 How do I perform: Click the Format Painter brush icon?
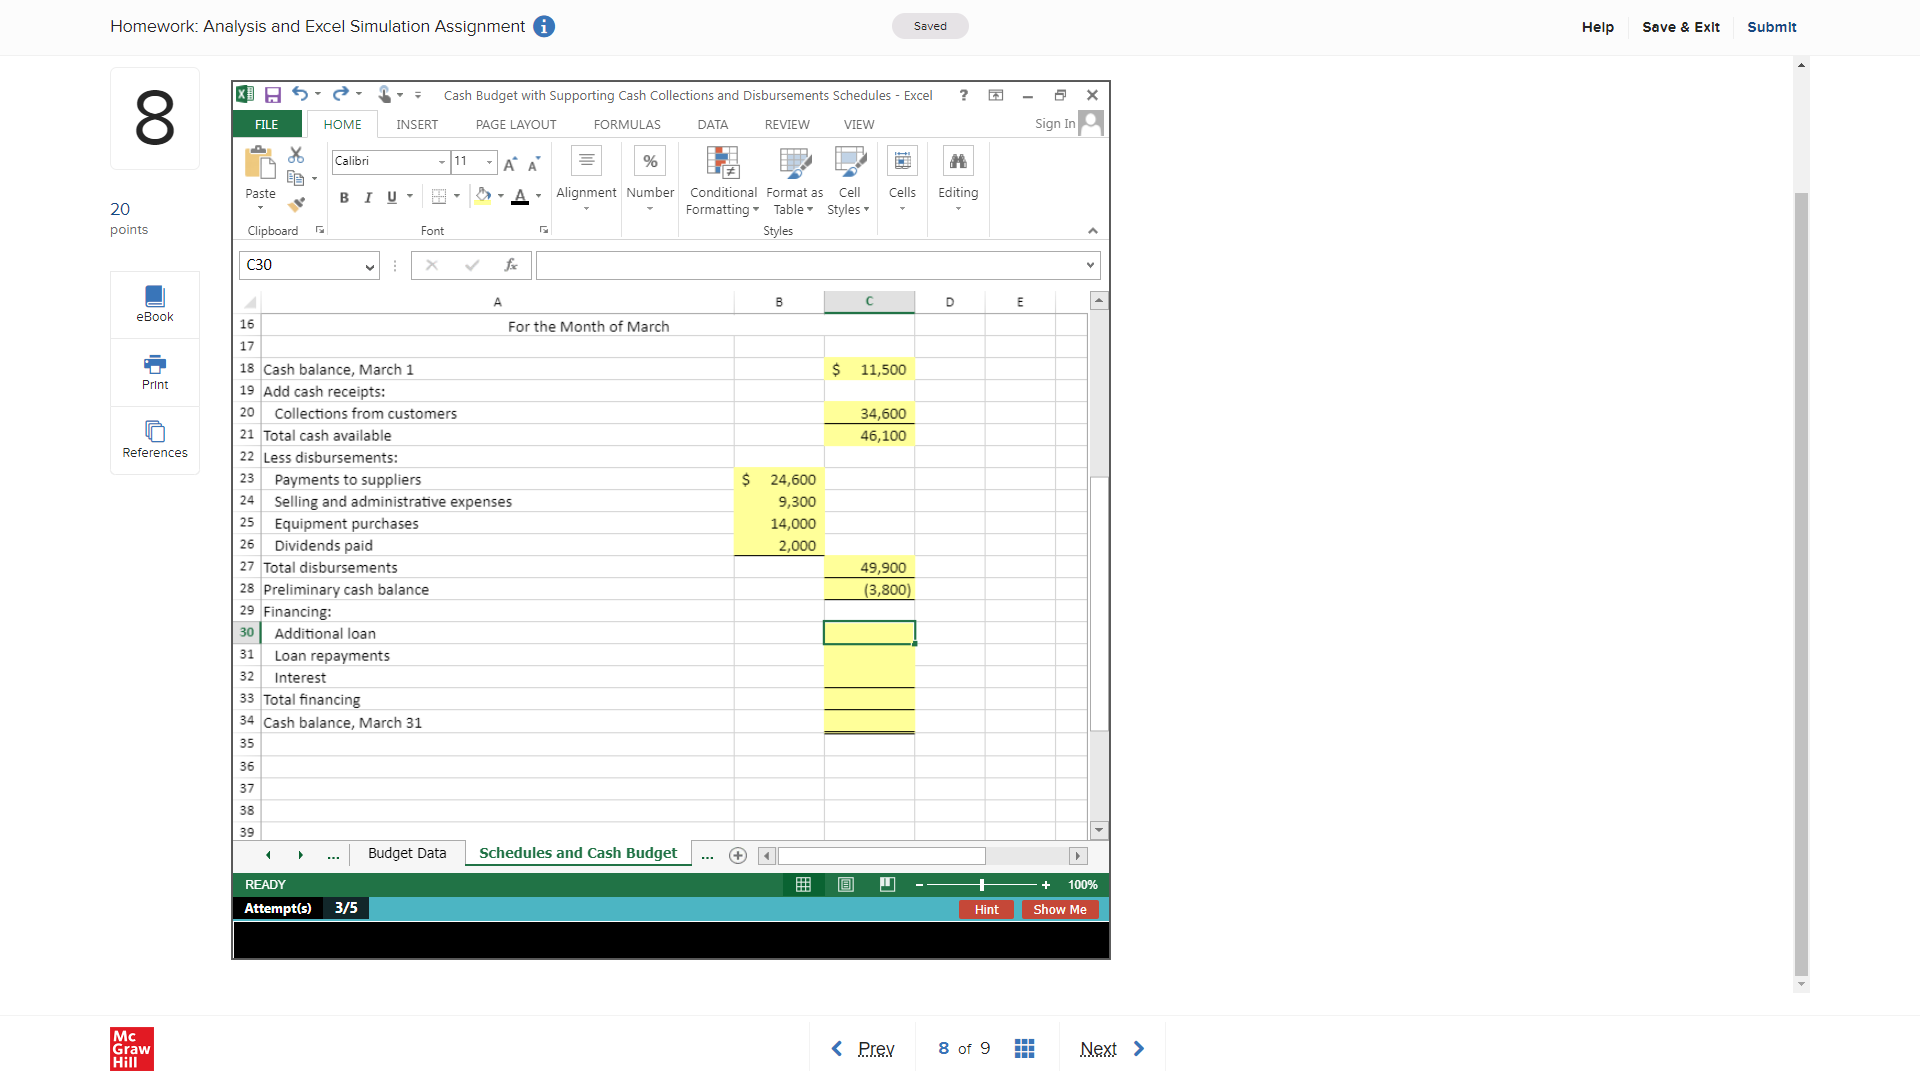tap(296, 204)
